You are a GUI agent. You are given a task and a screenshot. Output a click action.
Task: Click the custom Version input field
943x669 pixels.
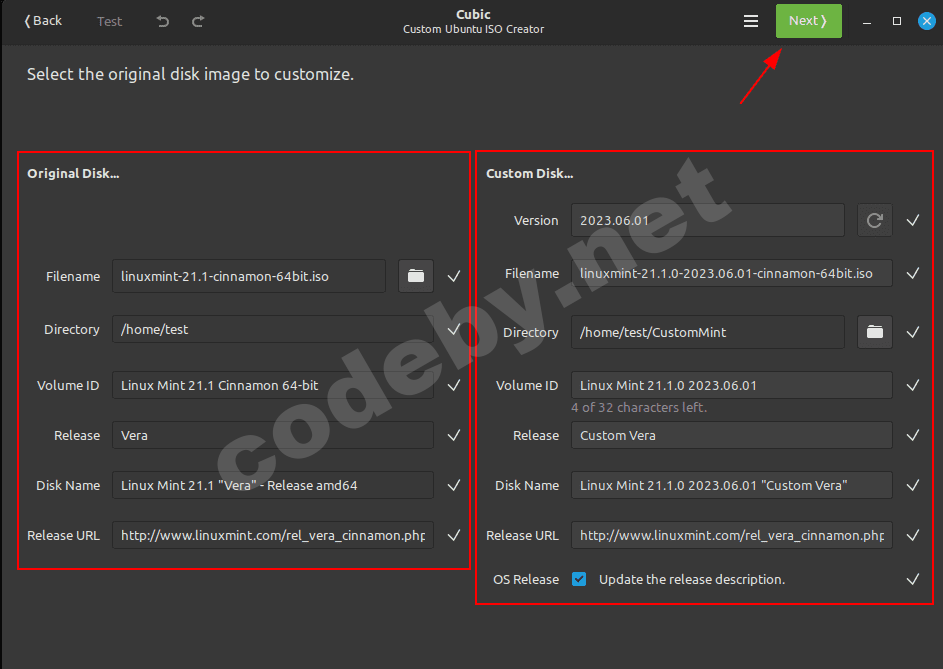[x=707, y=220]
